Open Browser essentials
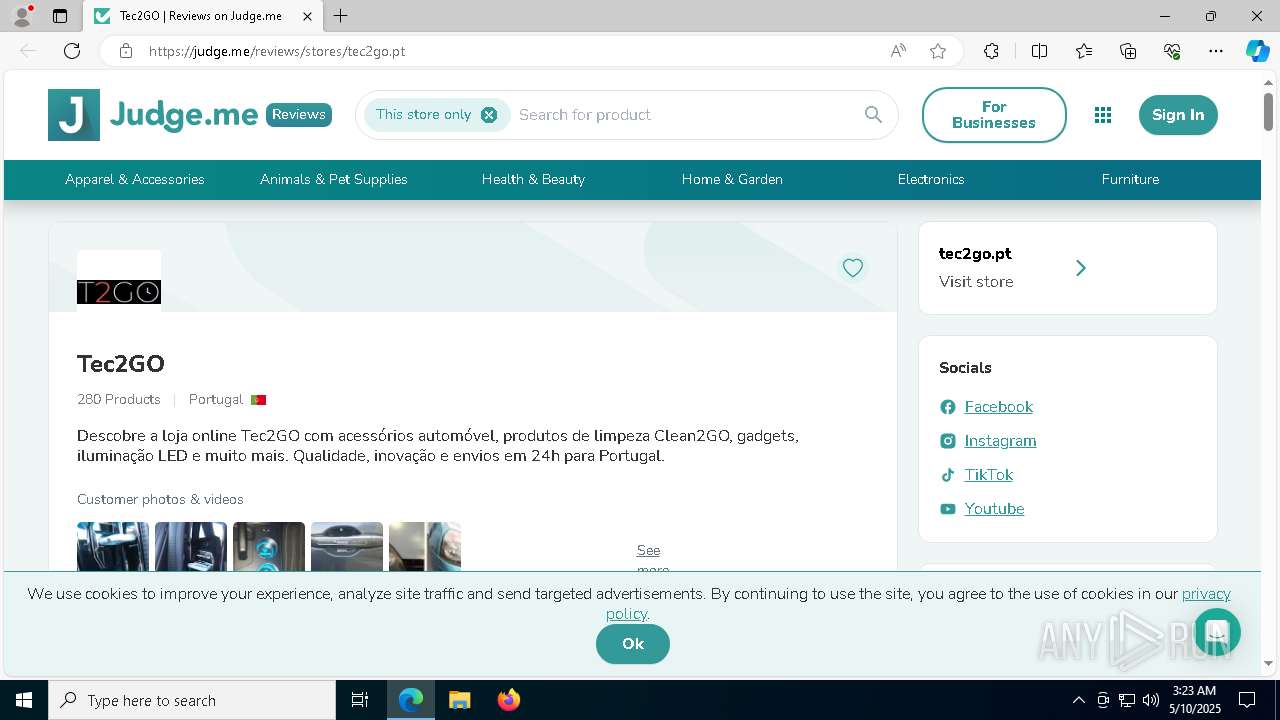 1172,51
